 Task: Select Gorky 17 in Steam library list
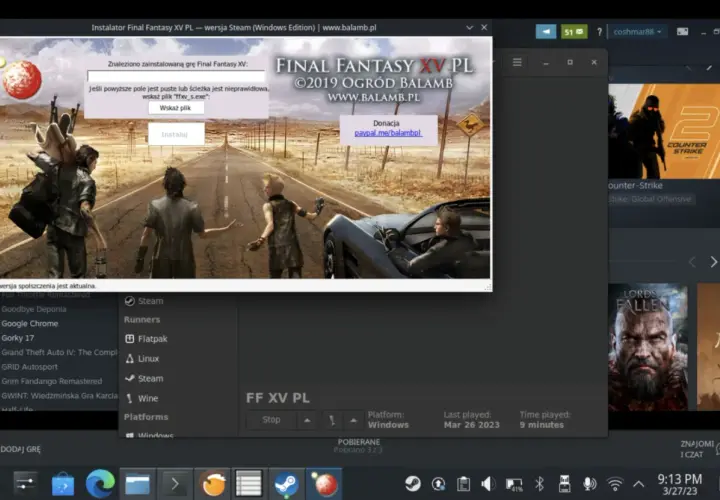[18, 337]
